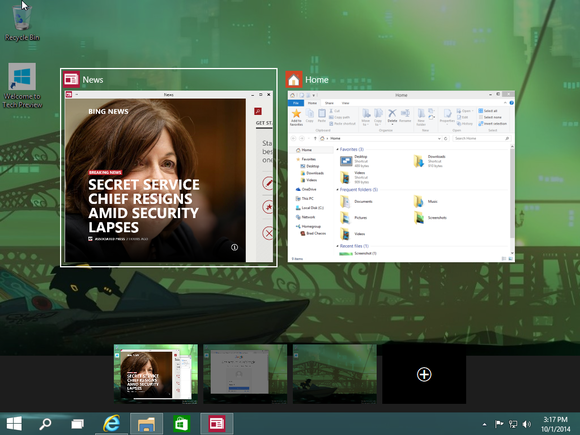Open the File tab in Home window
Viewport: 580px width, 435px height.
[x=296, y=103]
